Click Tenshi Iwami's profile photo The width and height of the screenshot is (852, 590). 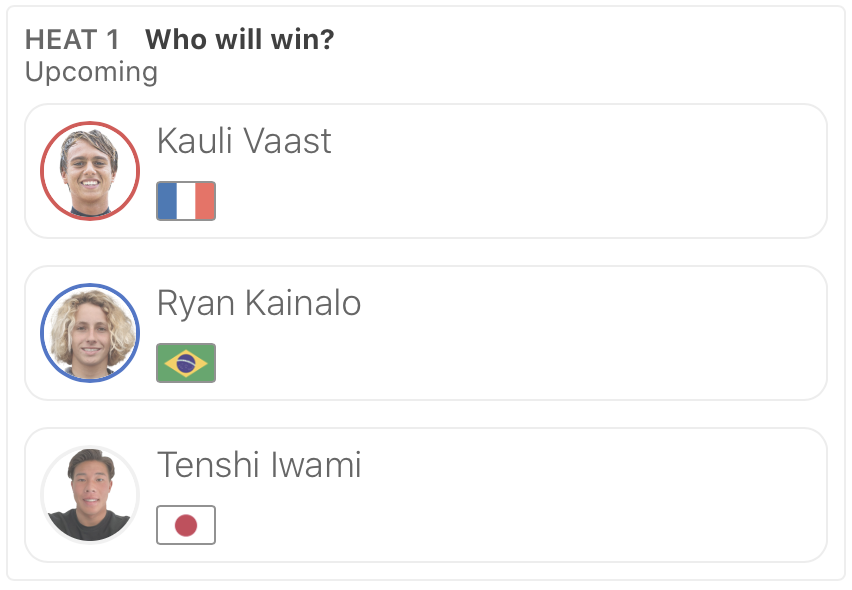click(90, 495)
